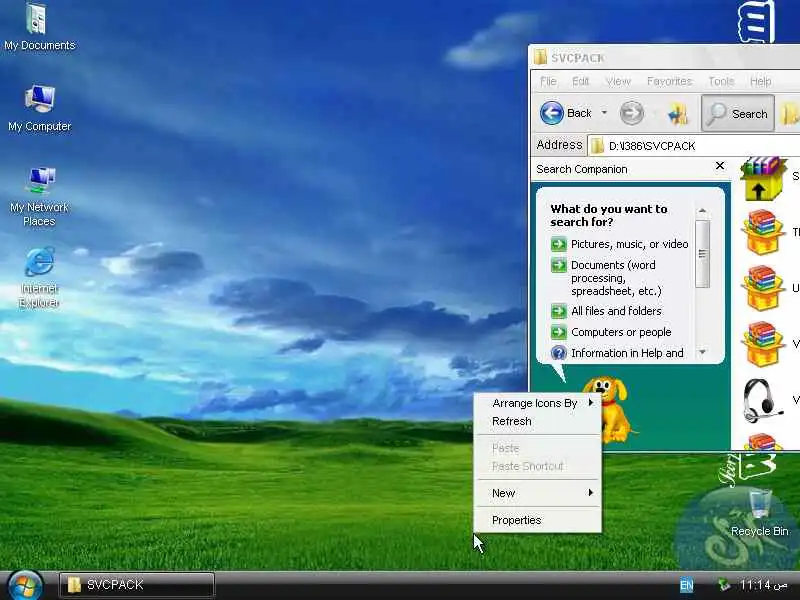Click the address field D:\I386\SVCPACK
The image size is (800, 600).
[695, 146]
